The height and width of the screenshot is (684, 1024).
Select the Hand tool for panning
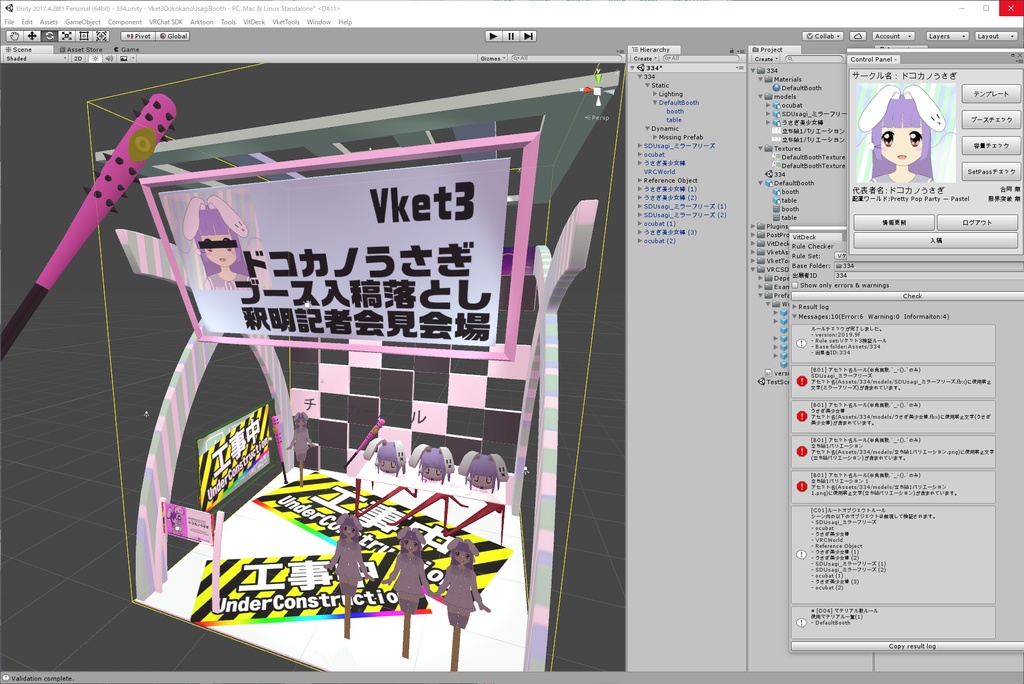pyautogui.click(x=14, y=36)
